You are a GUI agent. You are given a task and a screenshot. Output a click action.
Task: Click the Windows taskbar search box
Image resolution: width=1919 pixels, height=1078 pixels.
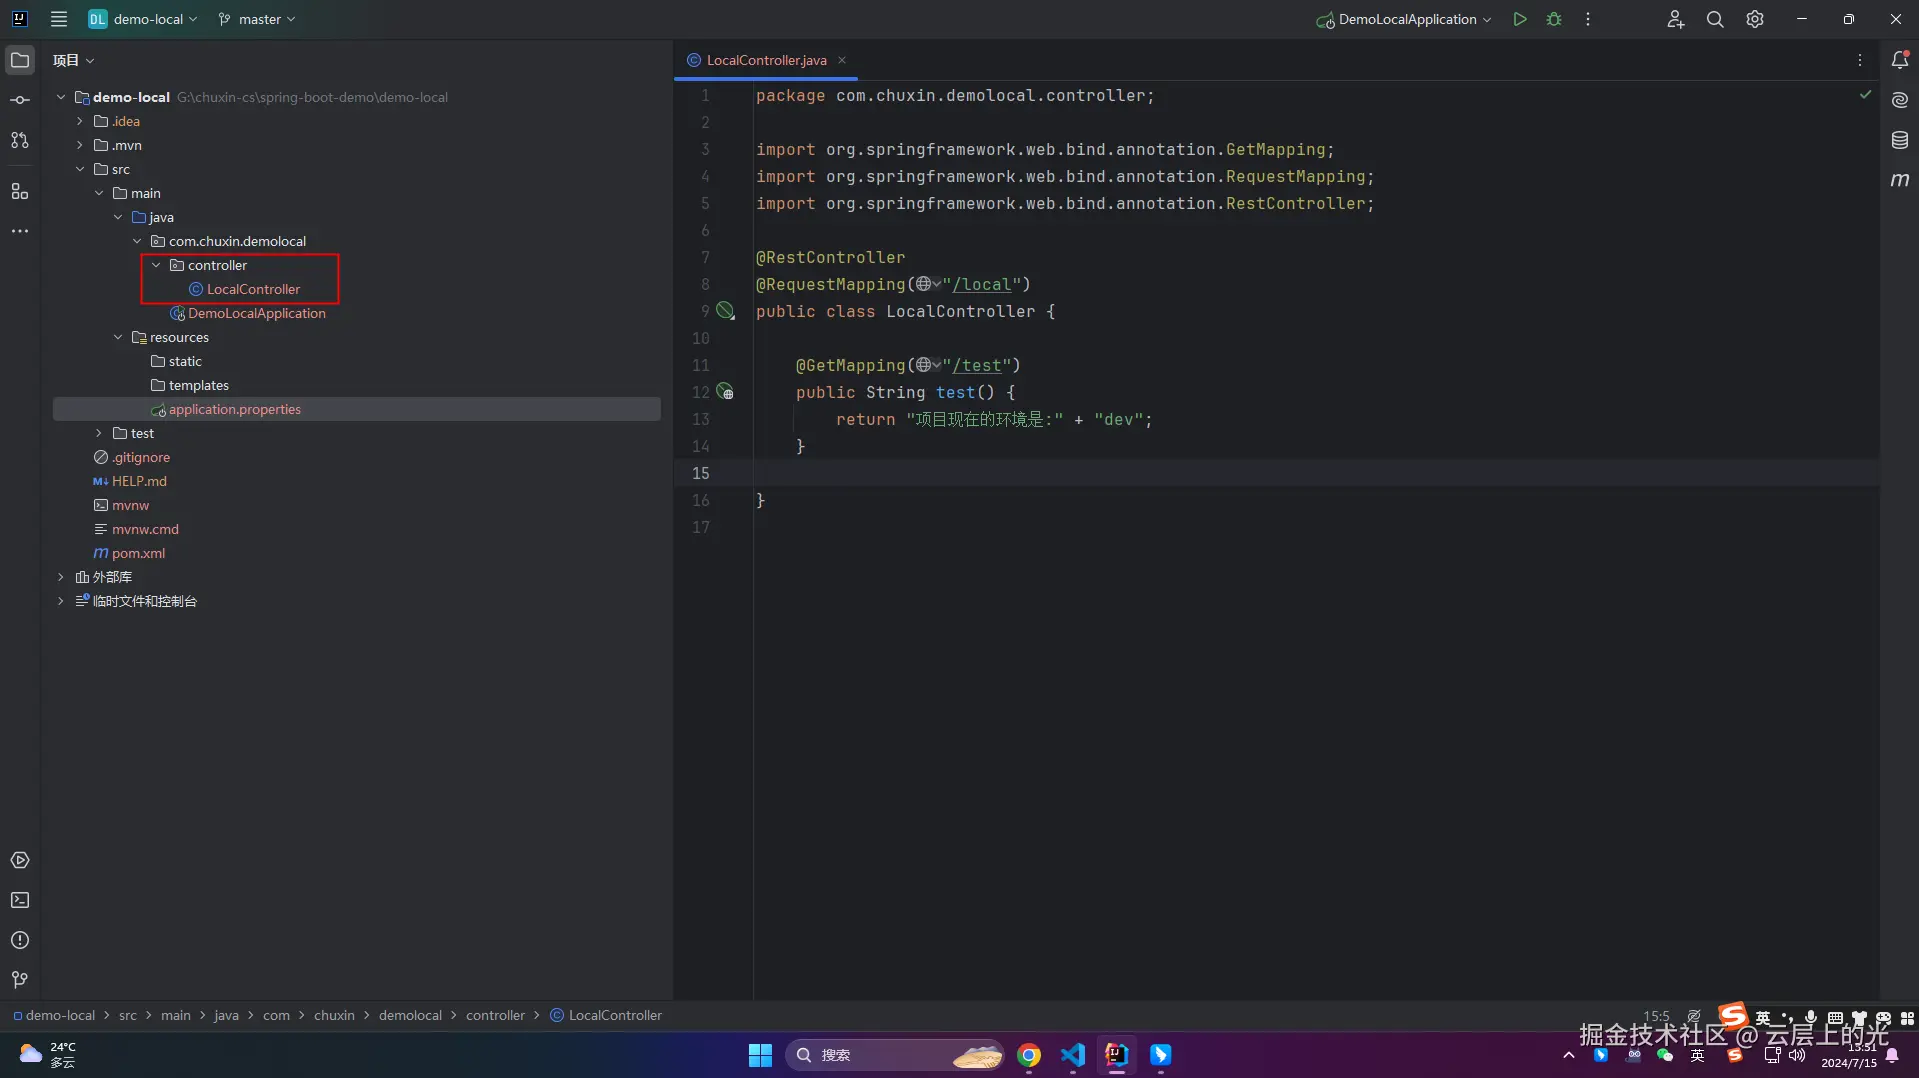895,1055
